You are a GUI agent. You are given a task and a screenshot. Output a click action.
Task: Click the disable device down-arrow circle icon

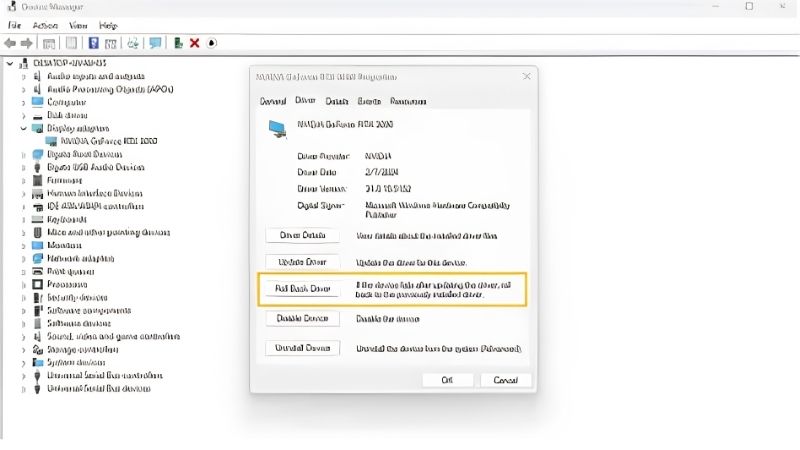tap(212, 43)
